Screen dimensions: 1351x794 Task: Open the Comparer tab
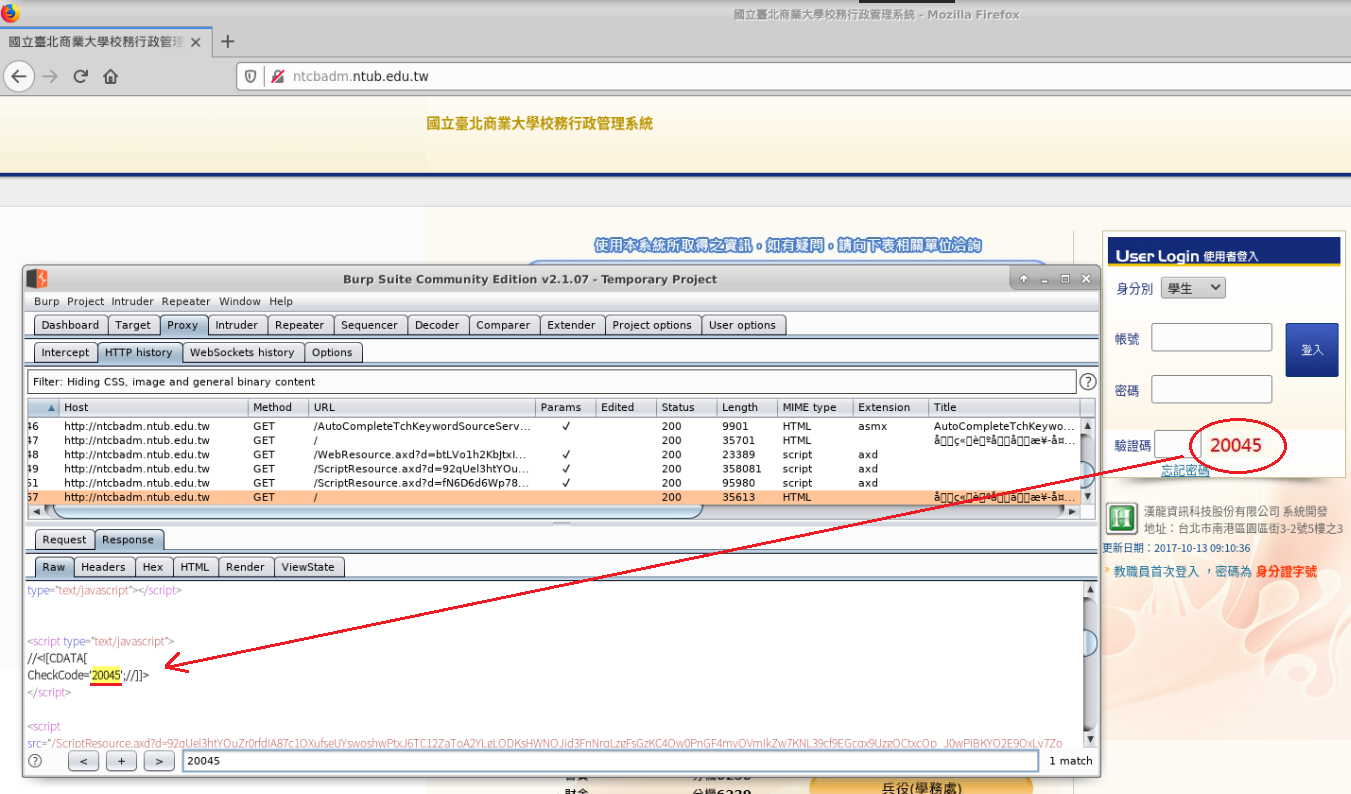click(504, 325)
